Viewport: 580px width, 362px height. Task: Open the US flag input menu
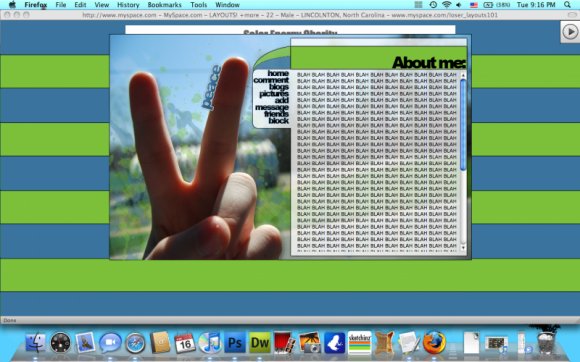pyautogui.click(x=473, y=5)
